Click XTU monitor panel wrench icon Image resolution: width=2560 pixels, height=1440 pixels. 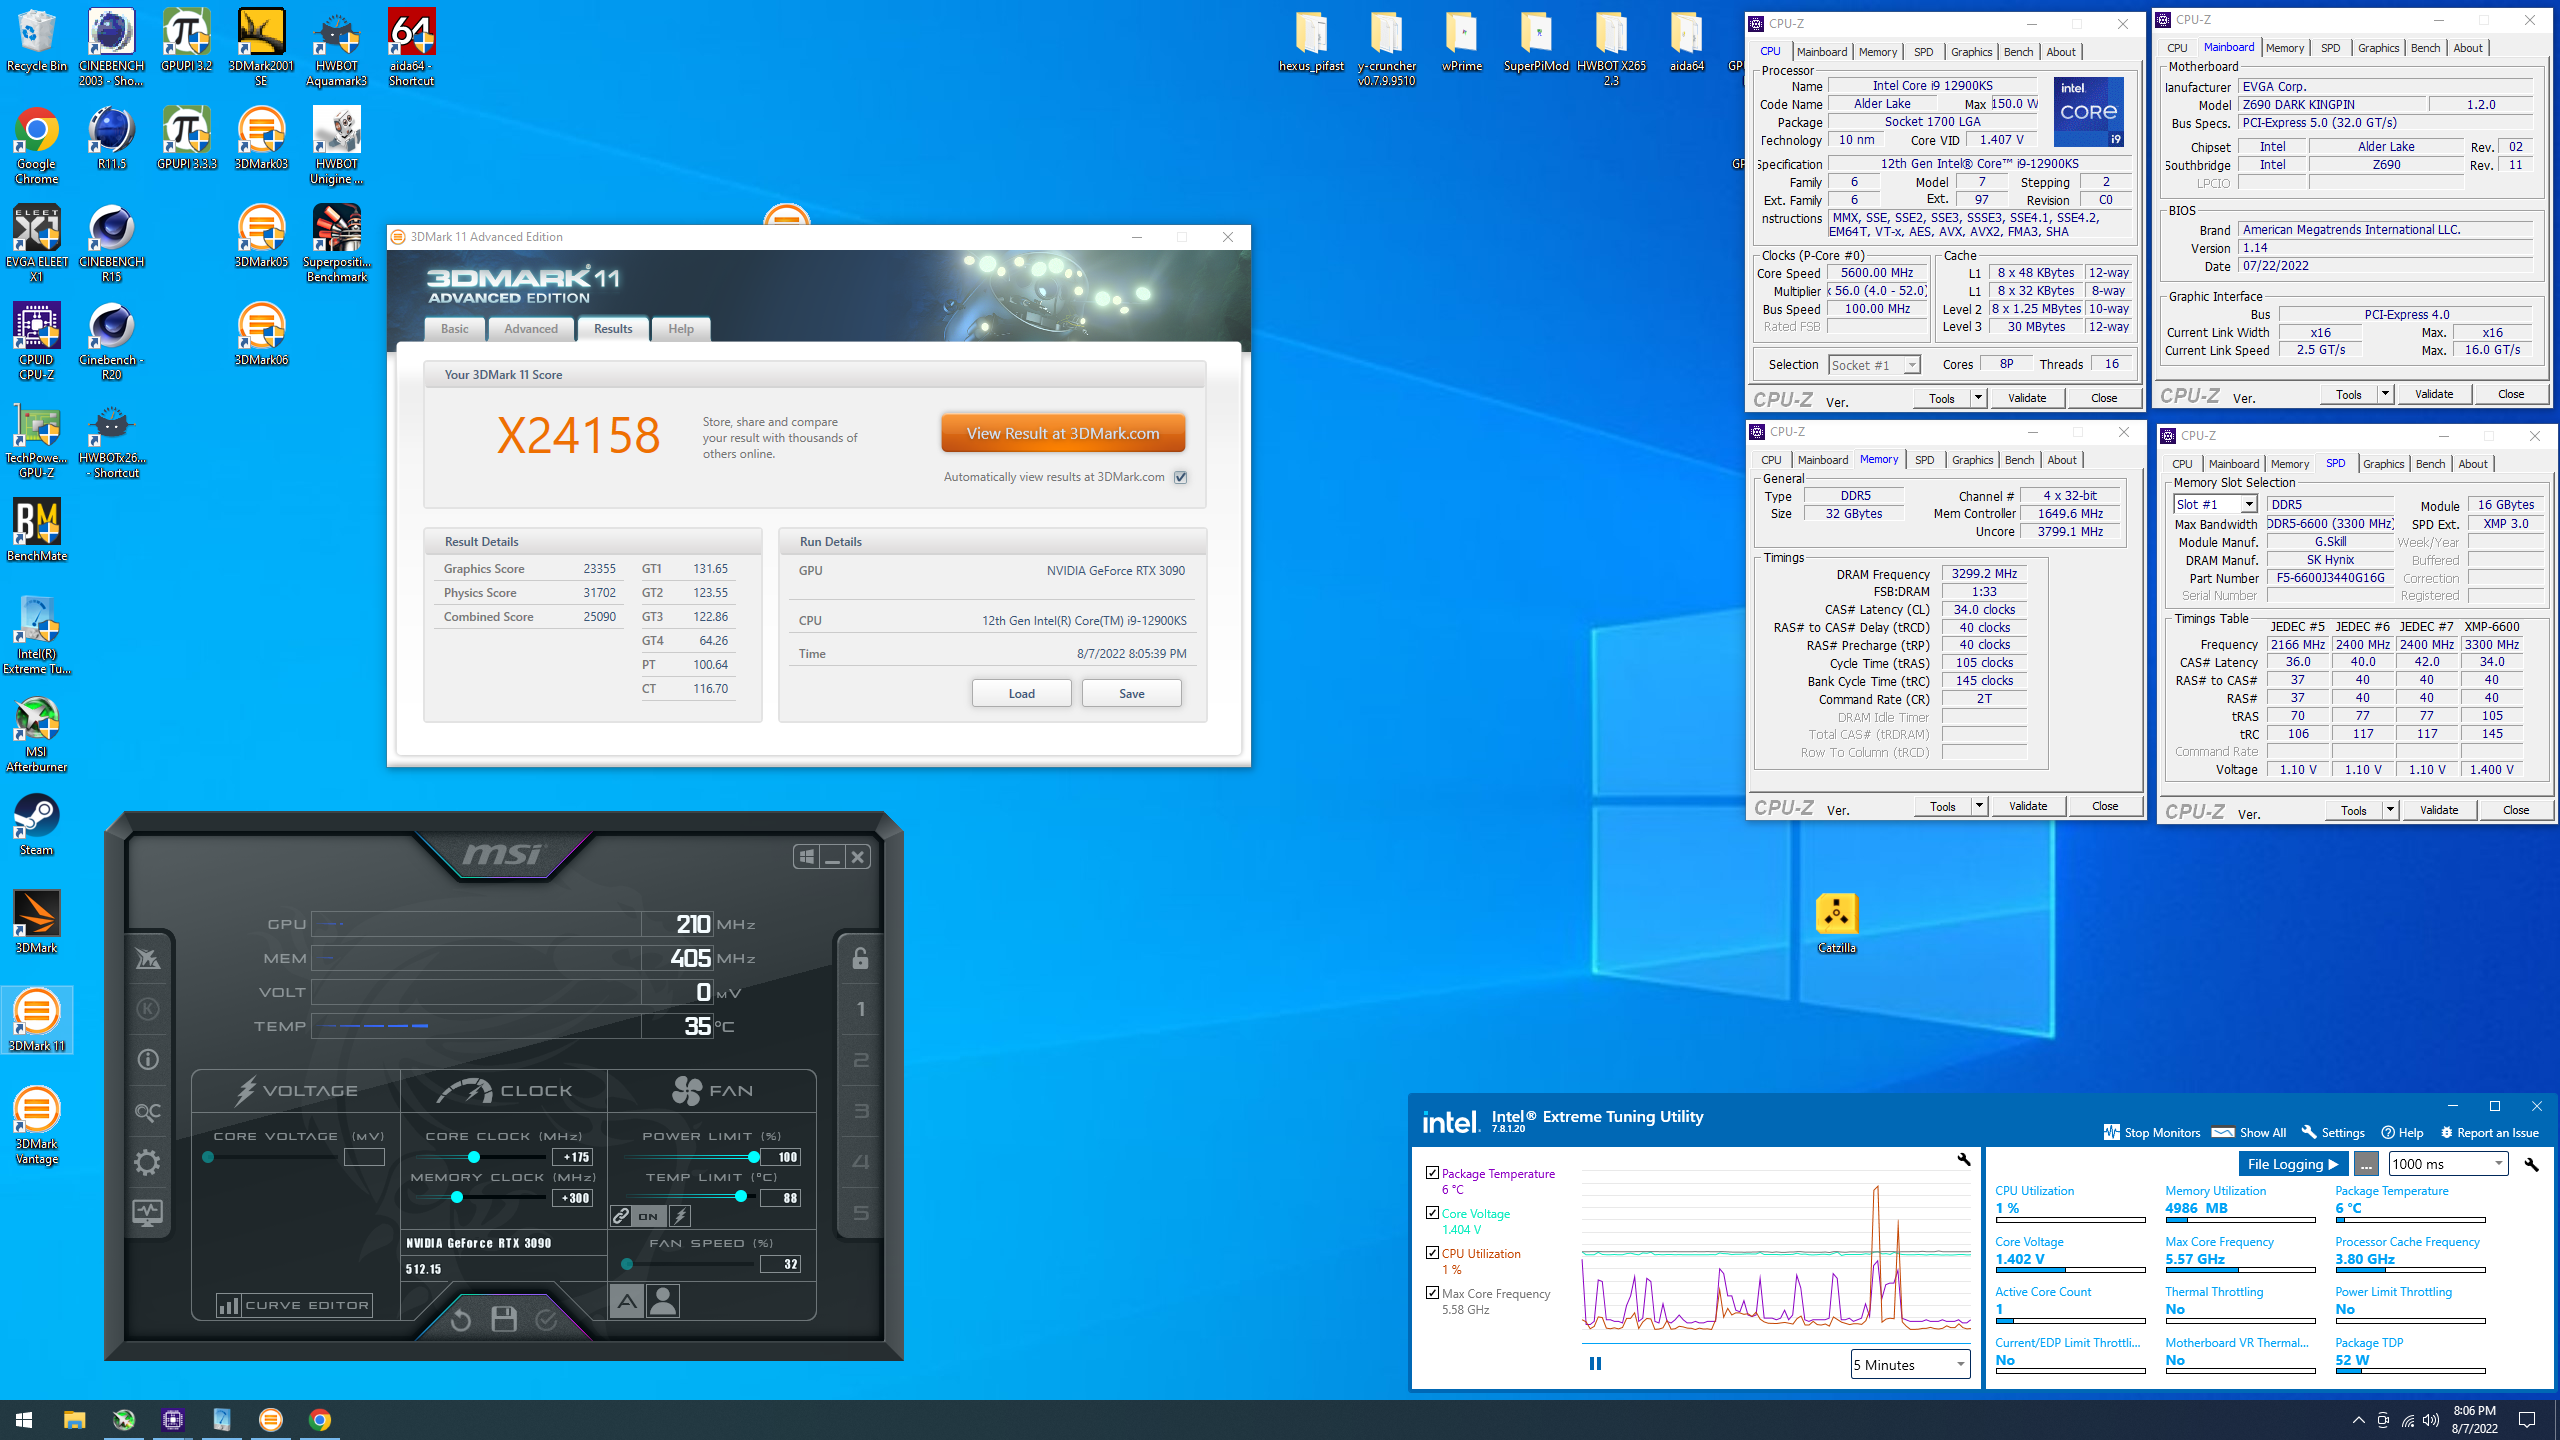pos(2531,1164)
